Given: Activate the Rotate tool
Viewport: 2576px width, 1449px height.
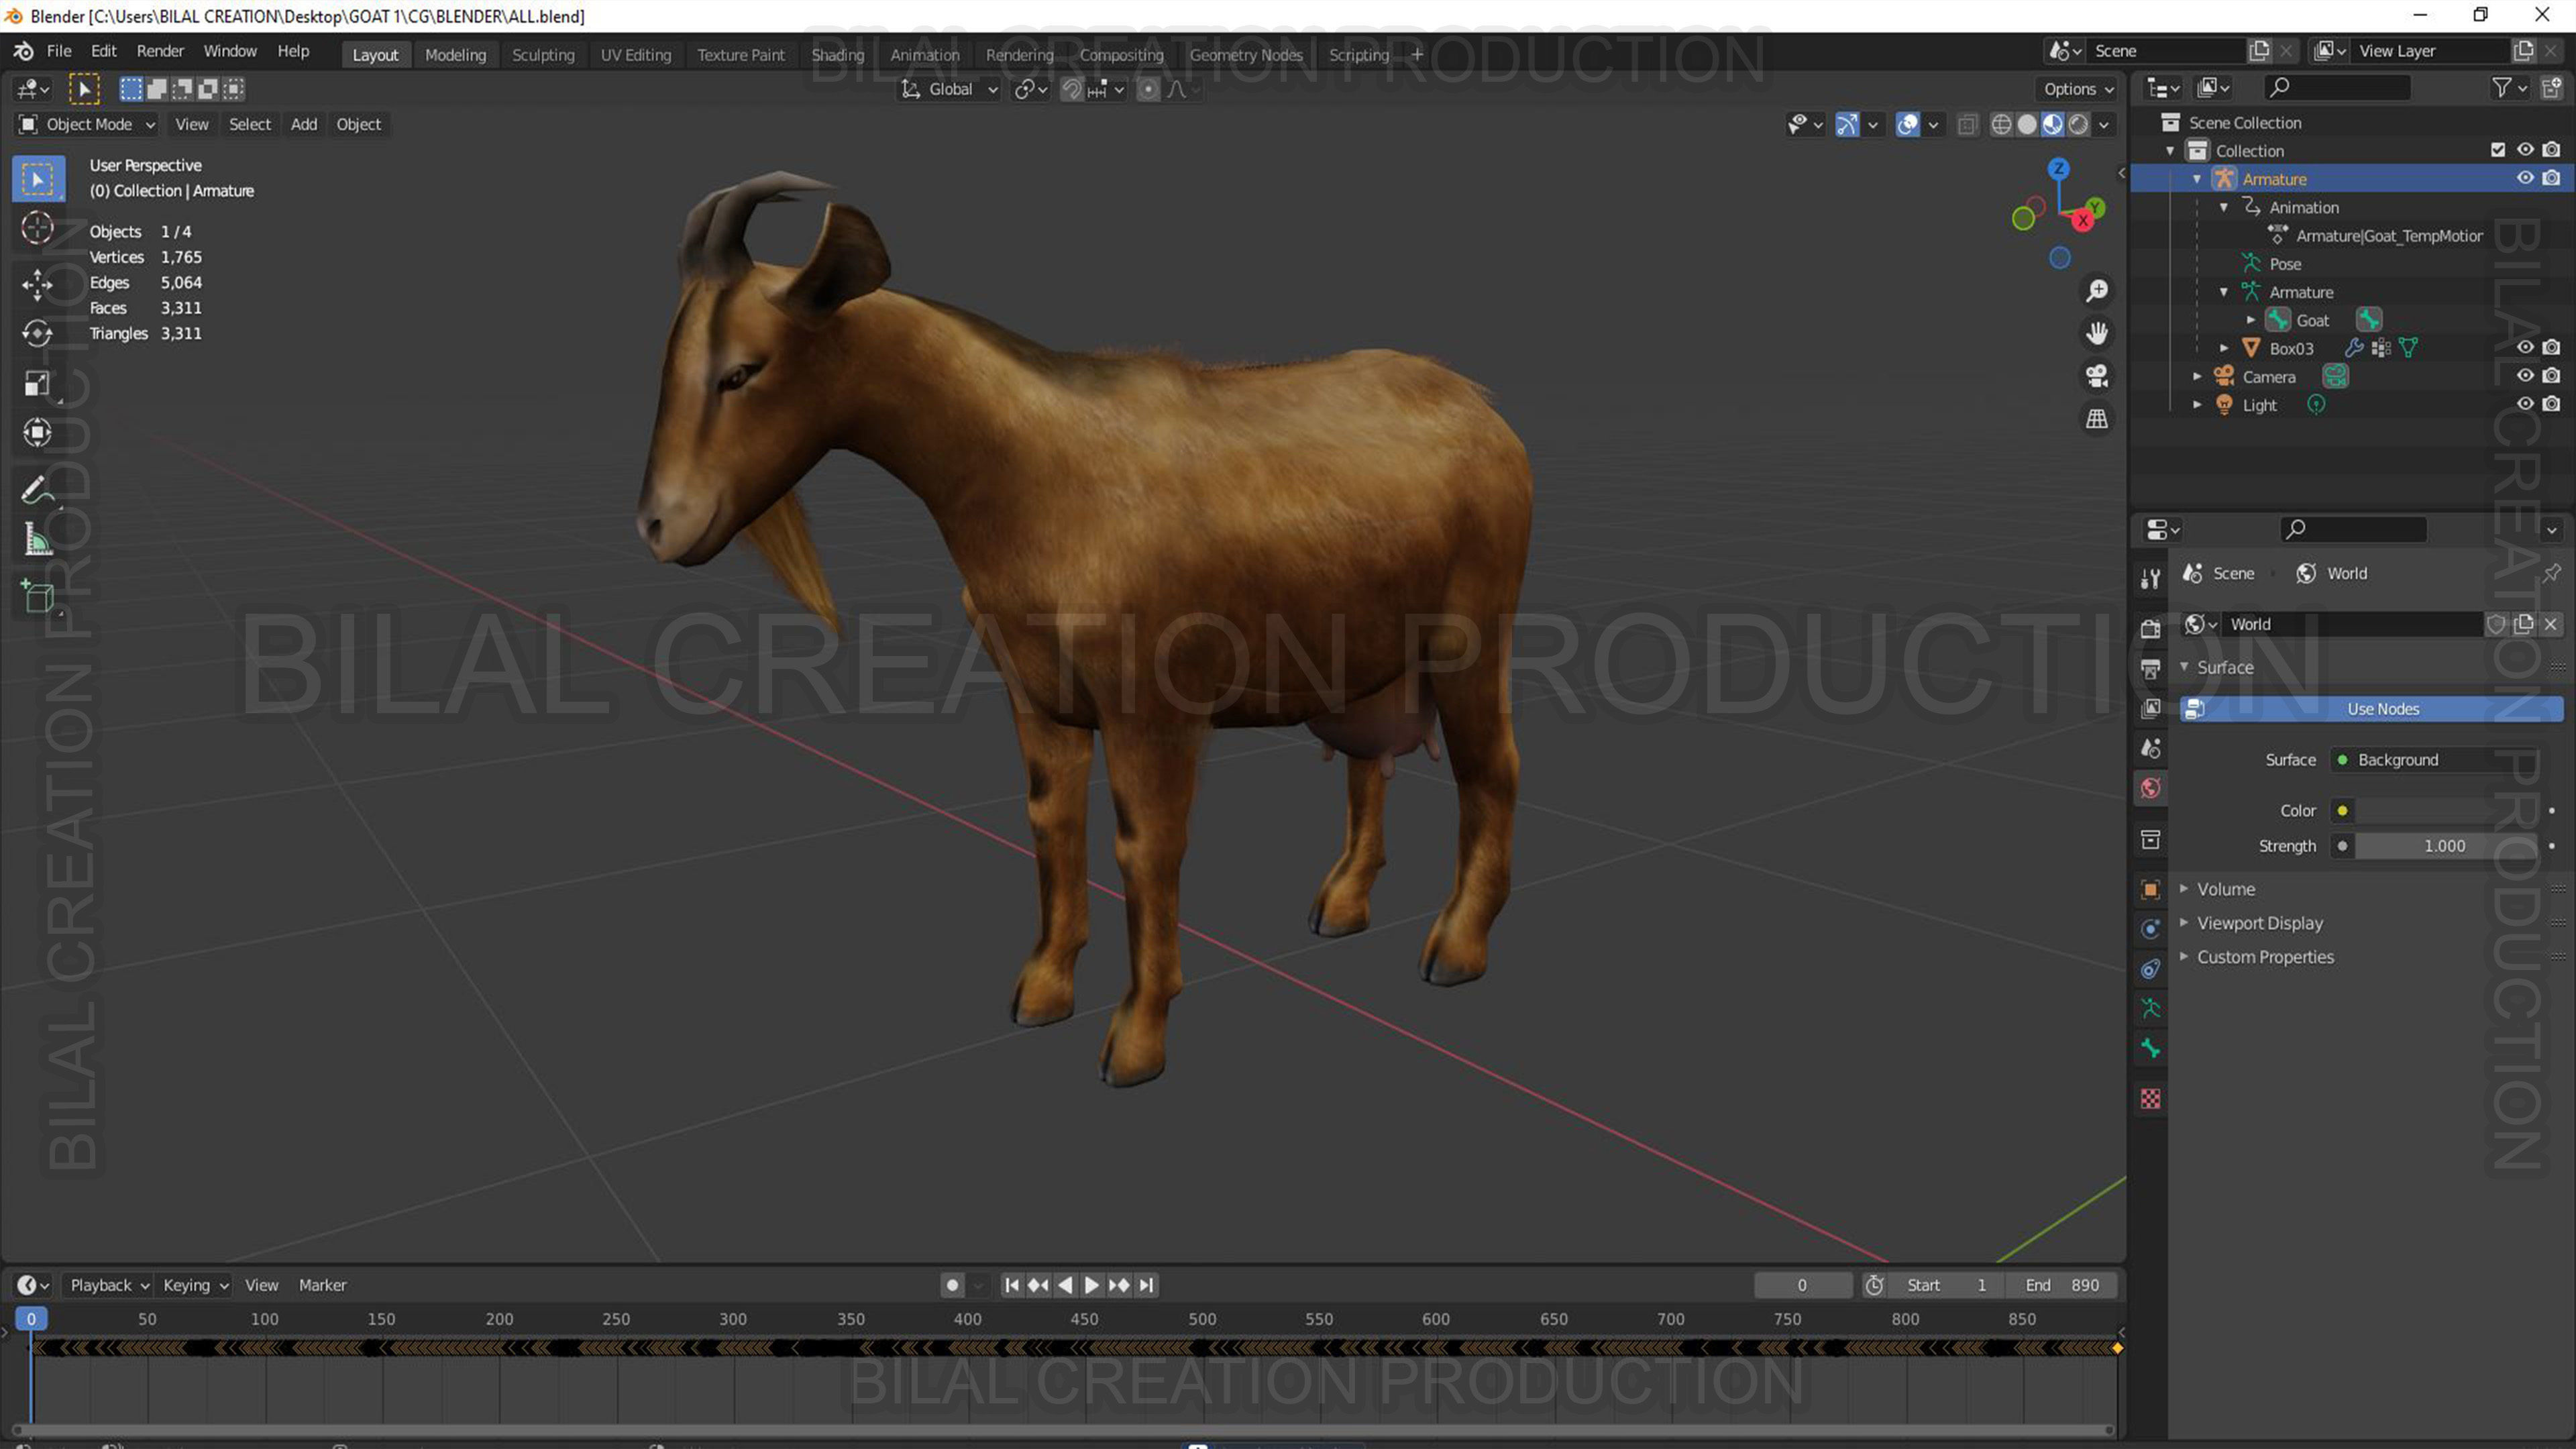Looking at the screenshot, I should click(x=37, y=333).
